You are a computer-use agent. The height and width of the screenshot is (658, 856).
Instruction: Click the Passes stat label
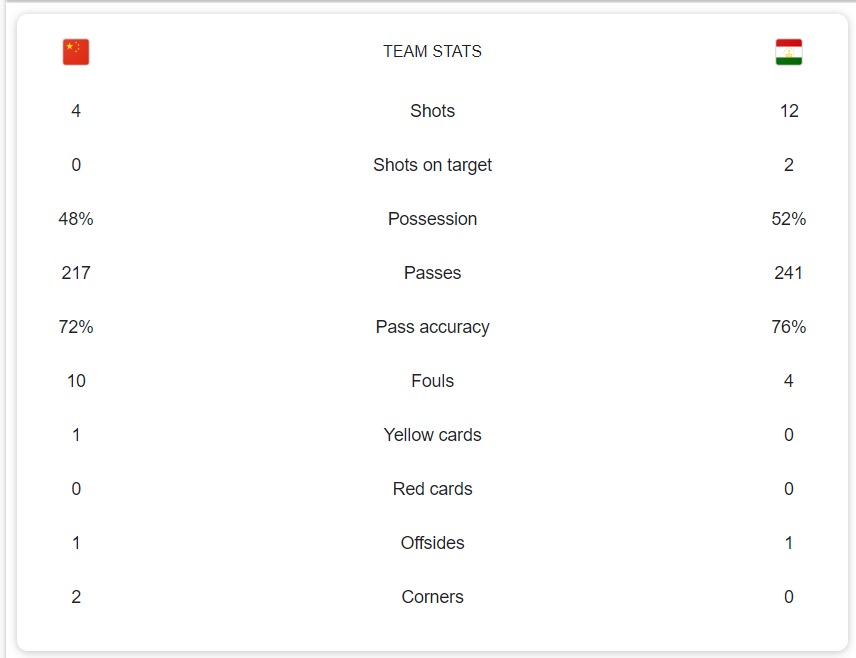pyautogui.click(x=432, y=273)
